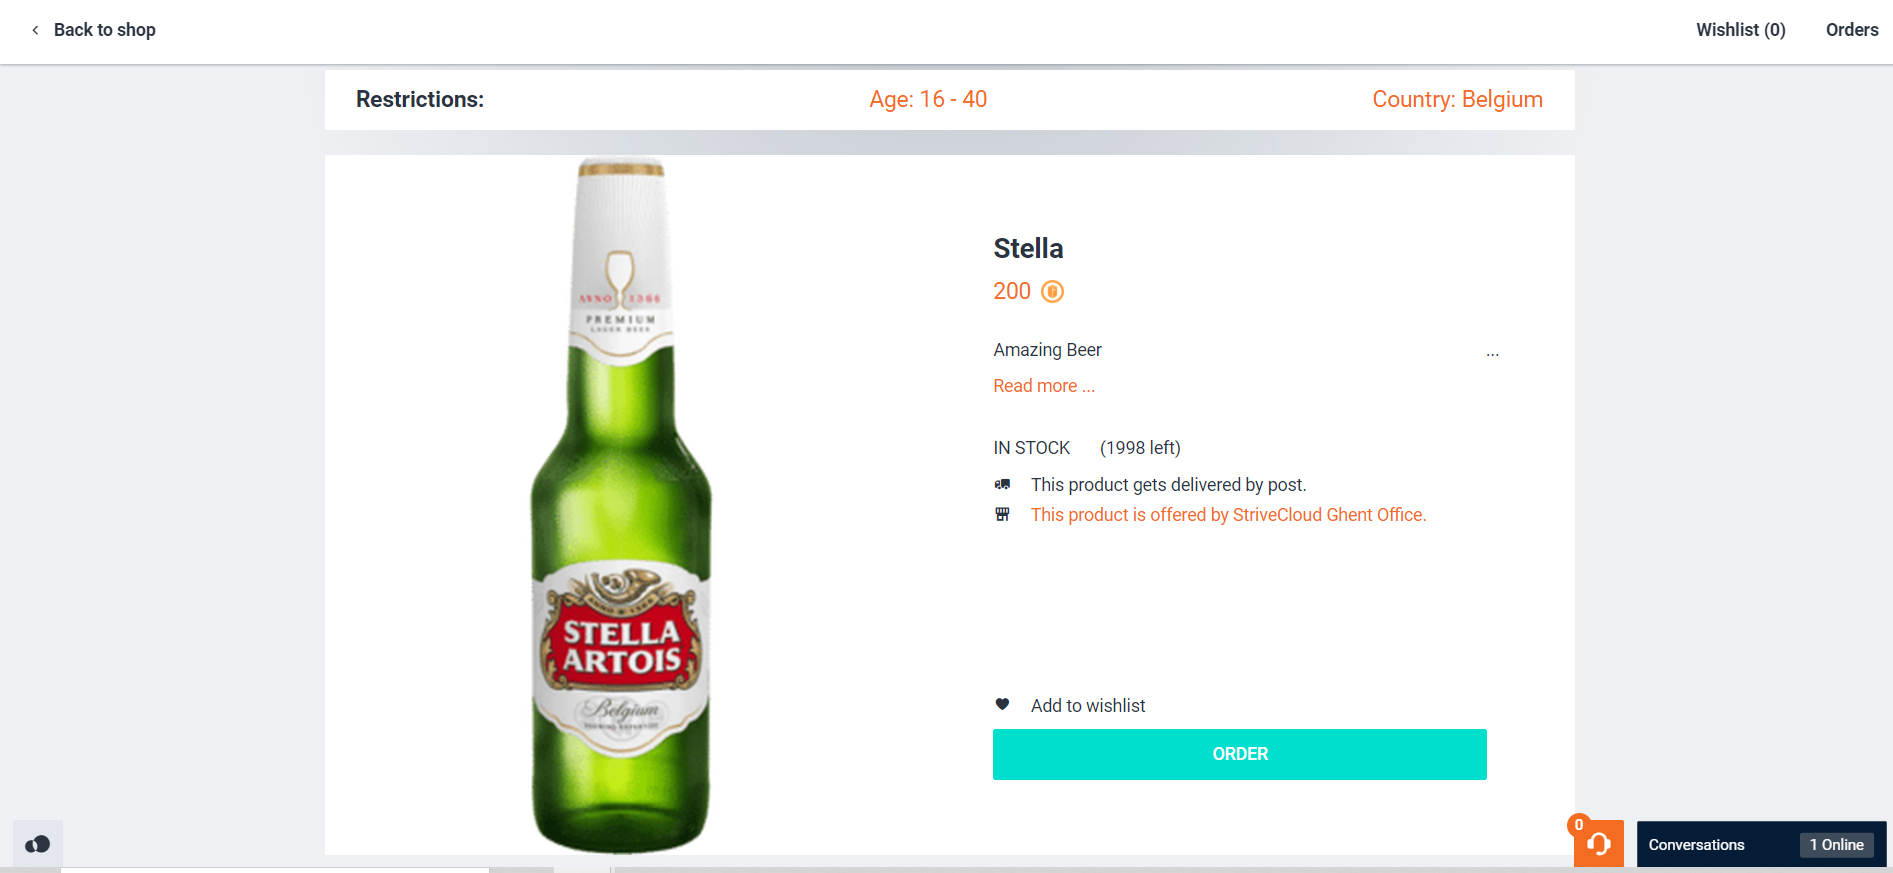Expand description with Read more link
The height and width of the screenshot is (873, 1893).
[1043, 386]
